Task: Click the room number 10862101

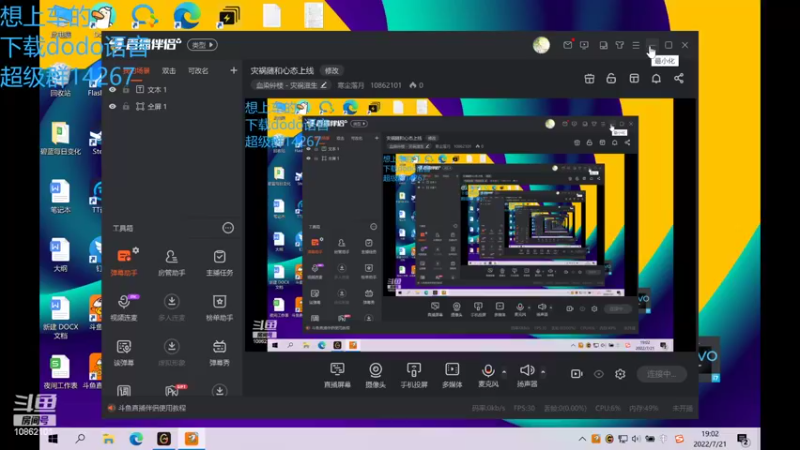Action: pyautogui.click(x=386, y=85)
